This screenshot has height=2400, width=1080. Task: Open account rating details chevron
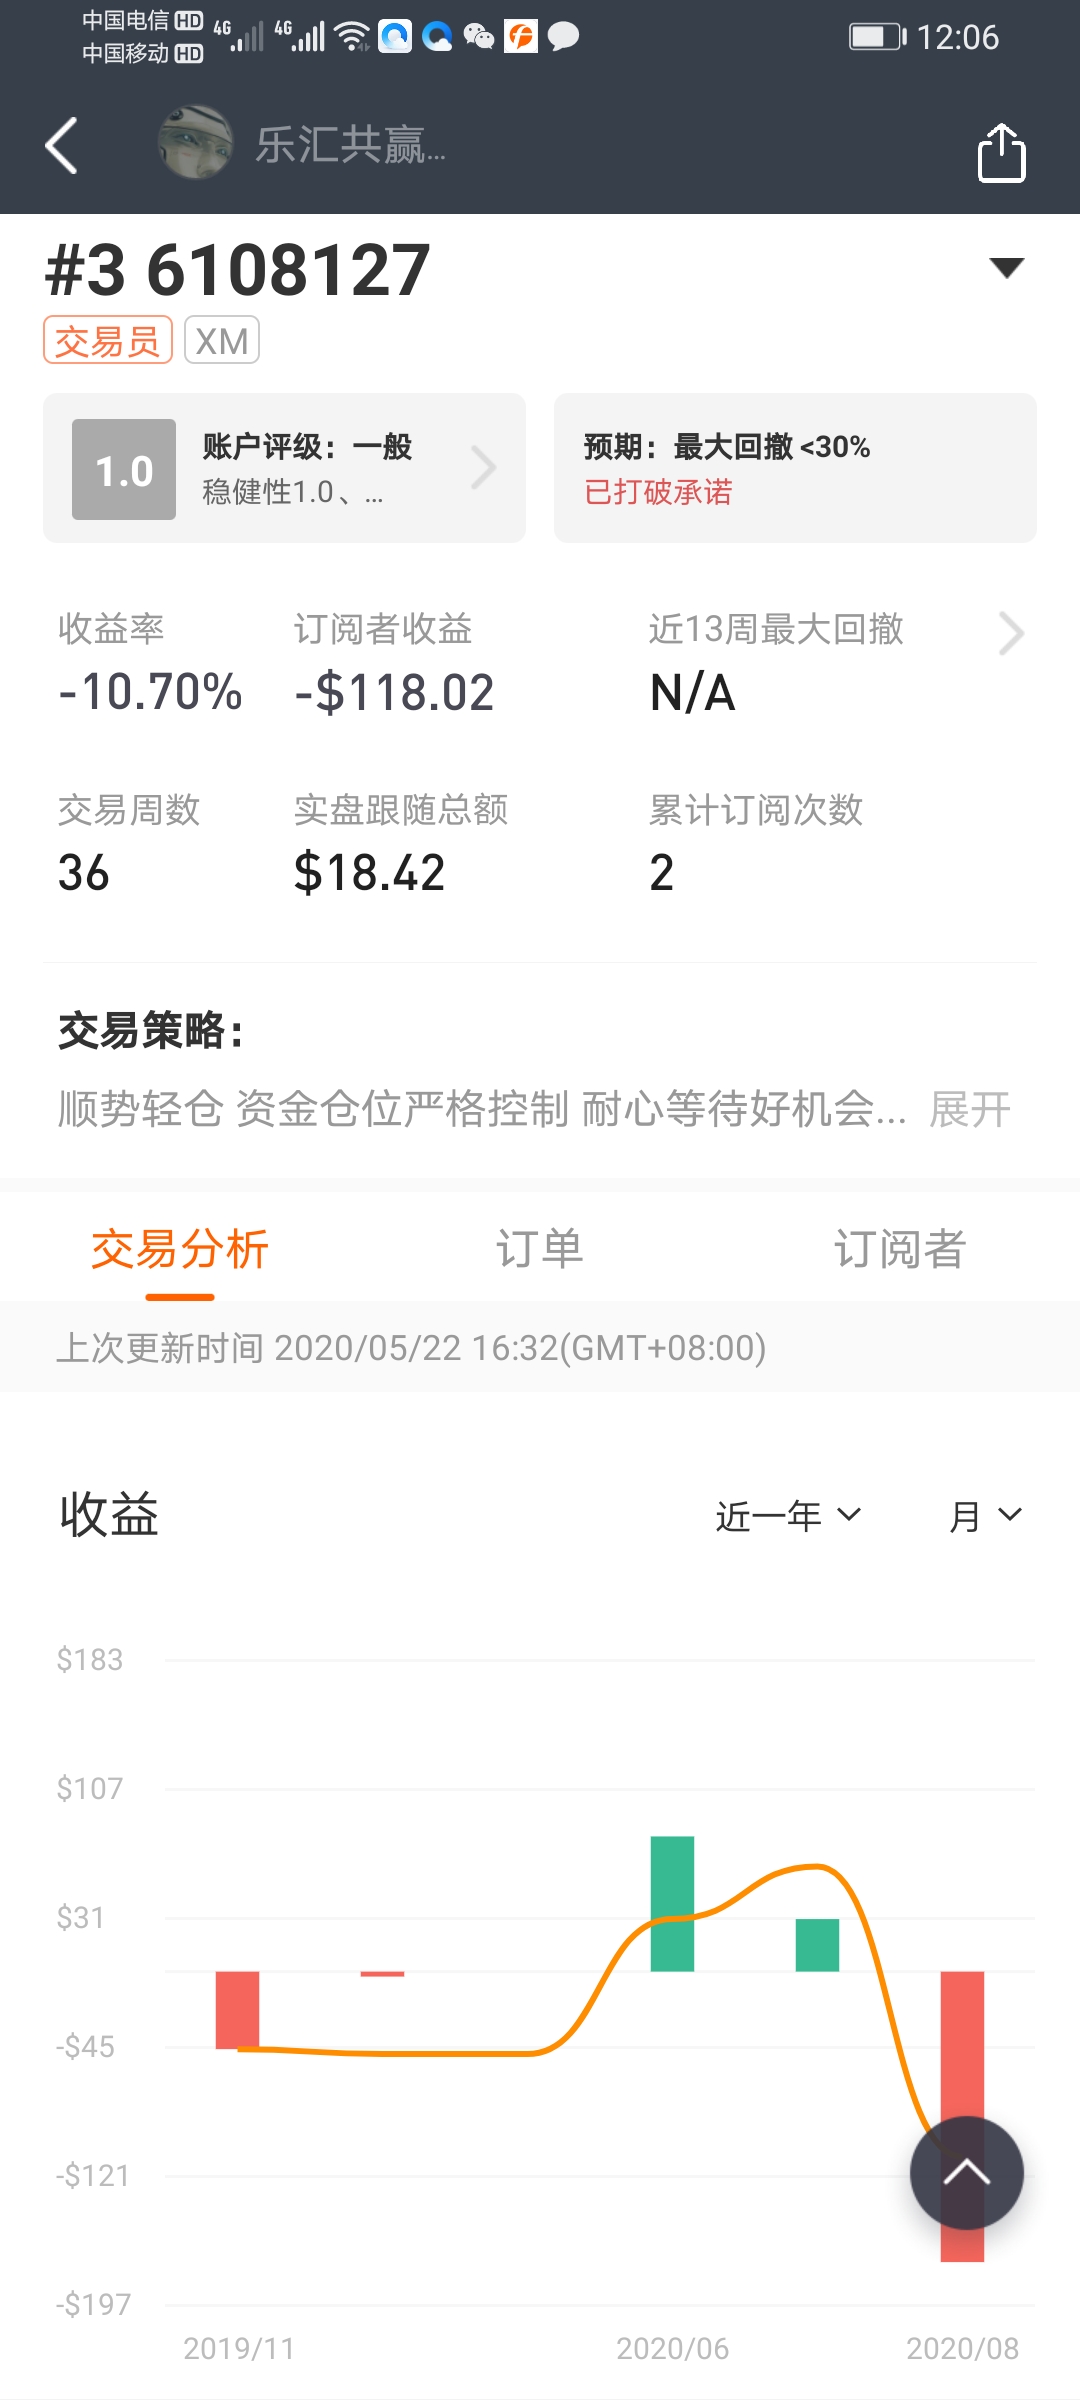click(484, 467)
